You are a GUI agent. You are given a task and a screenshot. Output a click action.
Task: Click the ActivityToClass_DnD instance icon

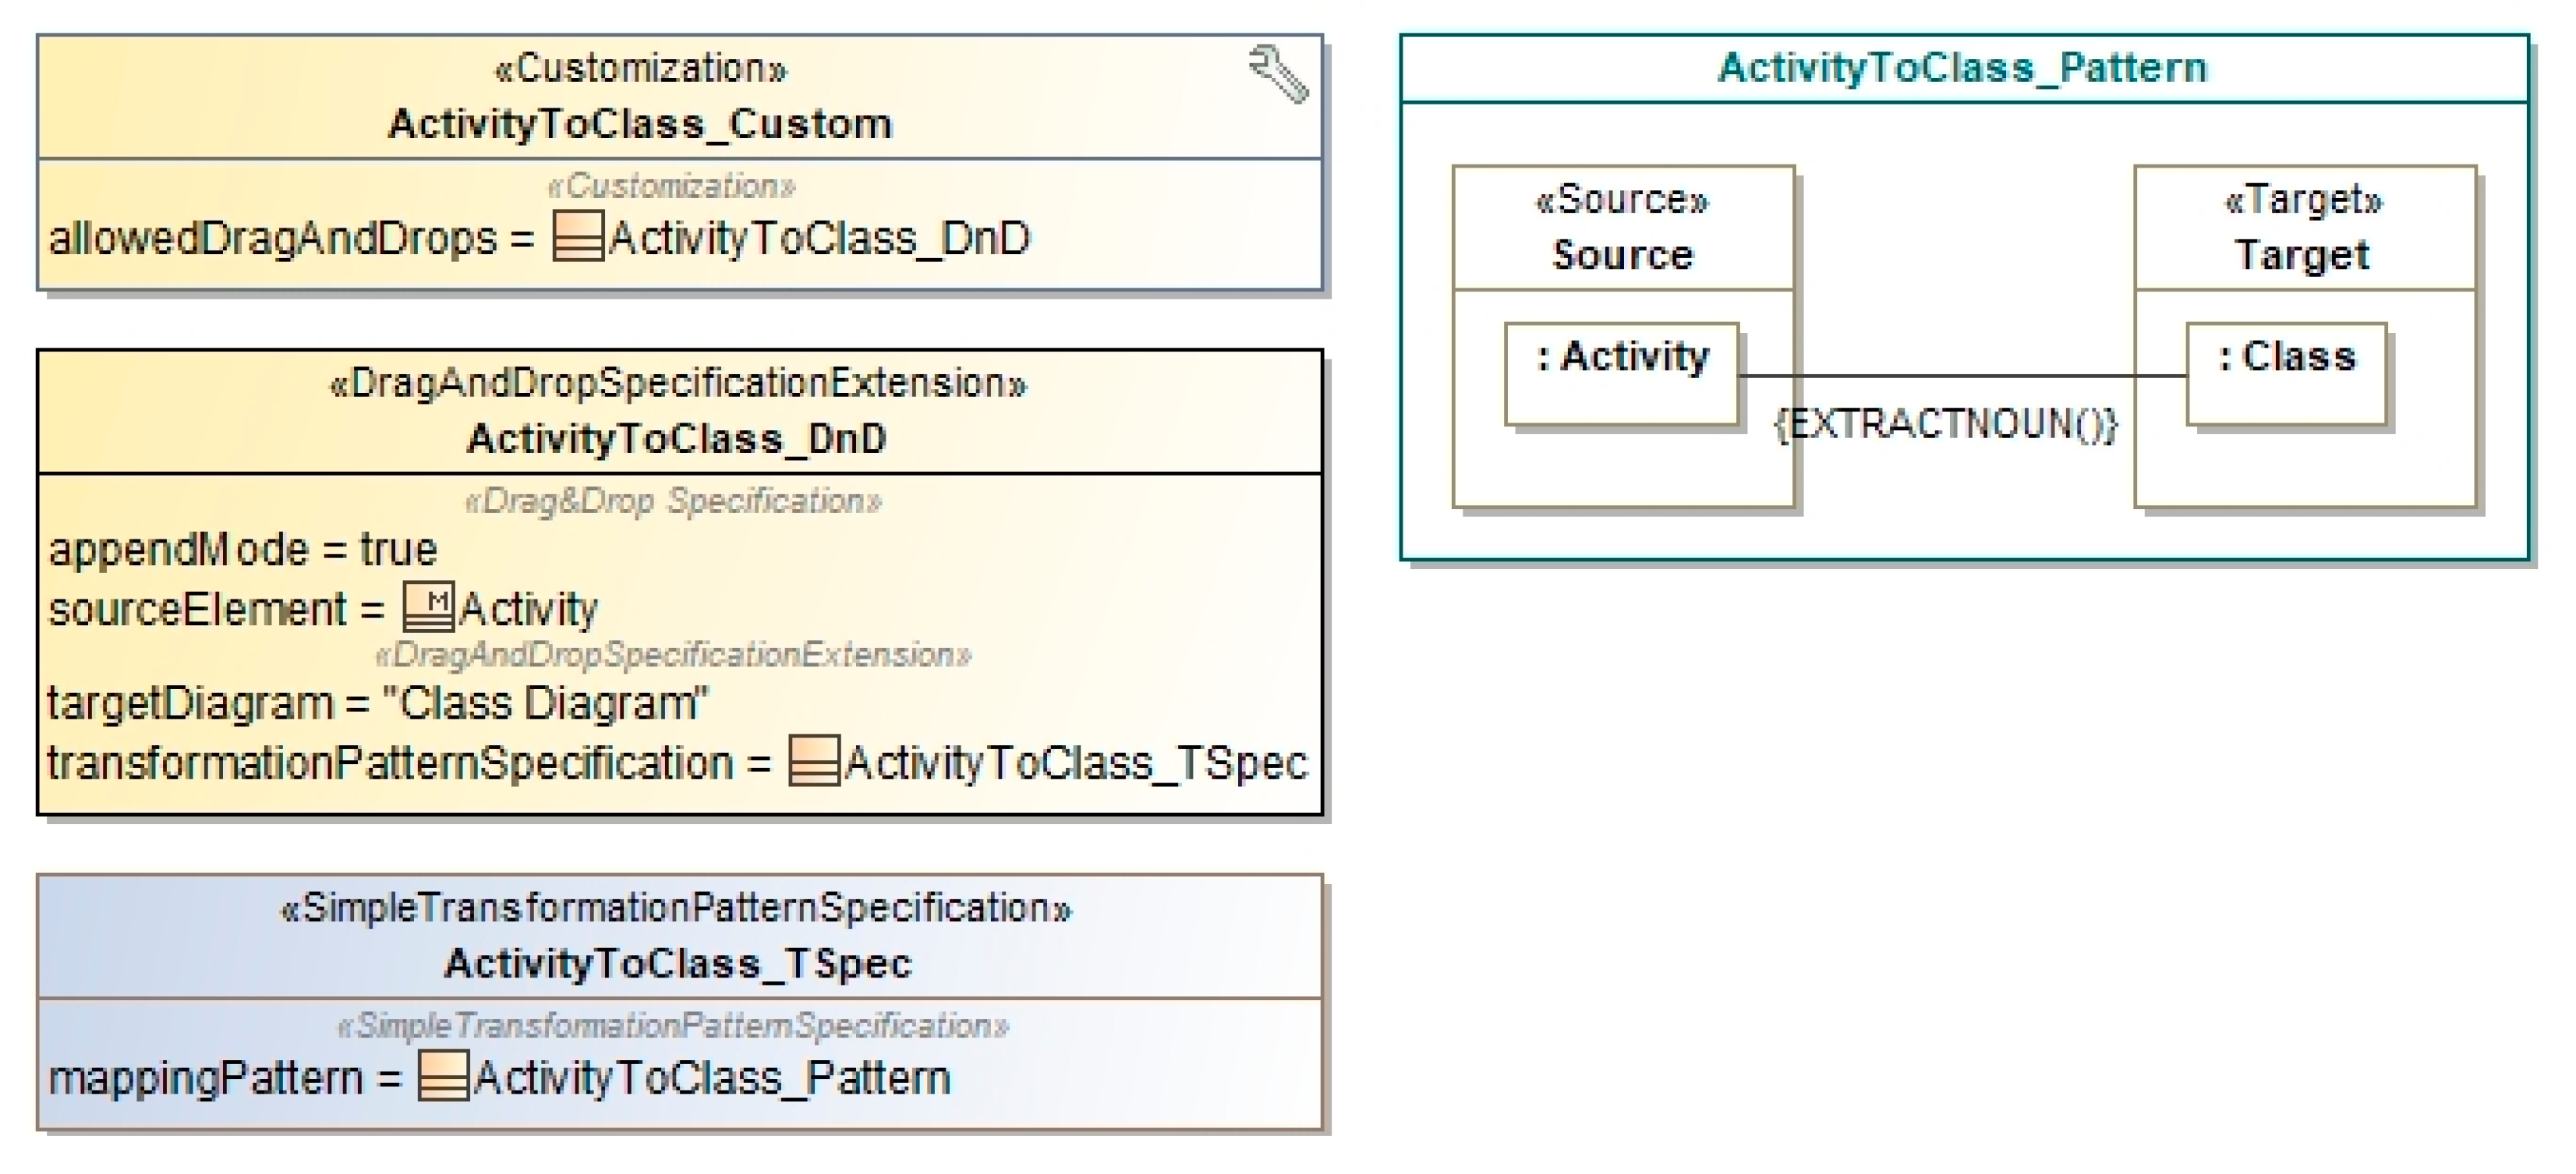pos(578,237)
